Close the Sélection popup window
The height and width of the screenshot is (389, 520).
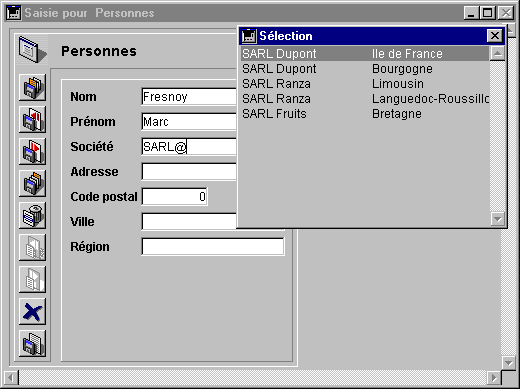pyautogui.click(x=495, y=35)
